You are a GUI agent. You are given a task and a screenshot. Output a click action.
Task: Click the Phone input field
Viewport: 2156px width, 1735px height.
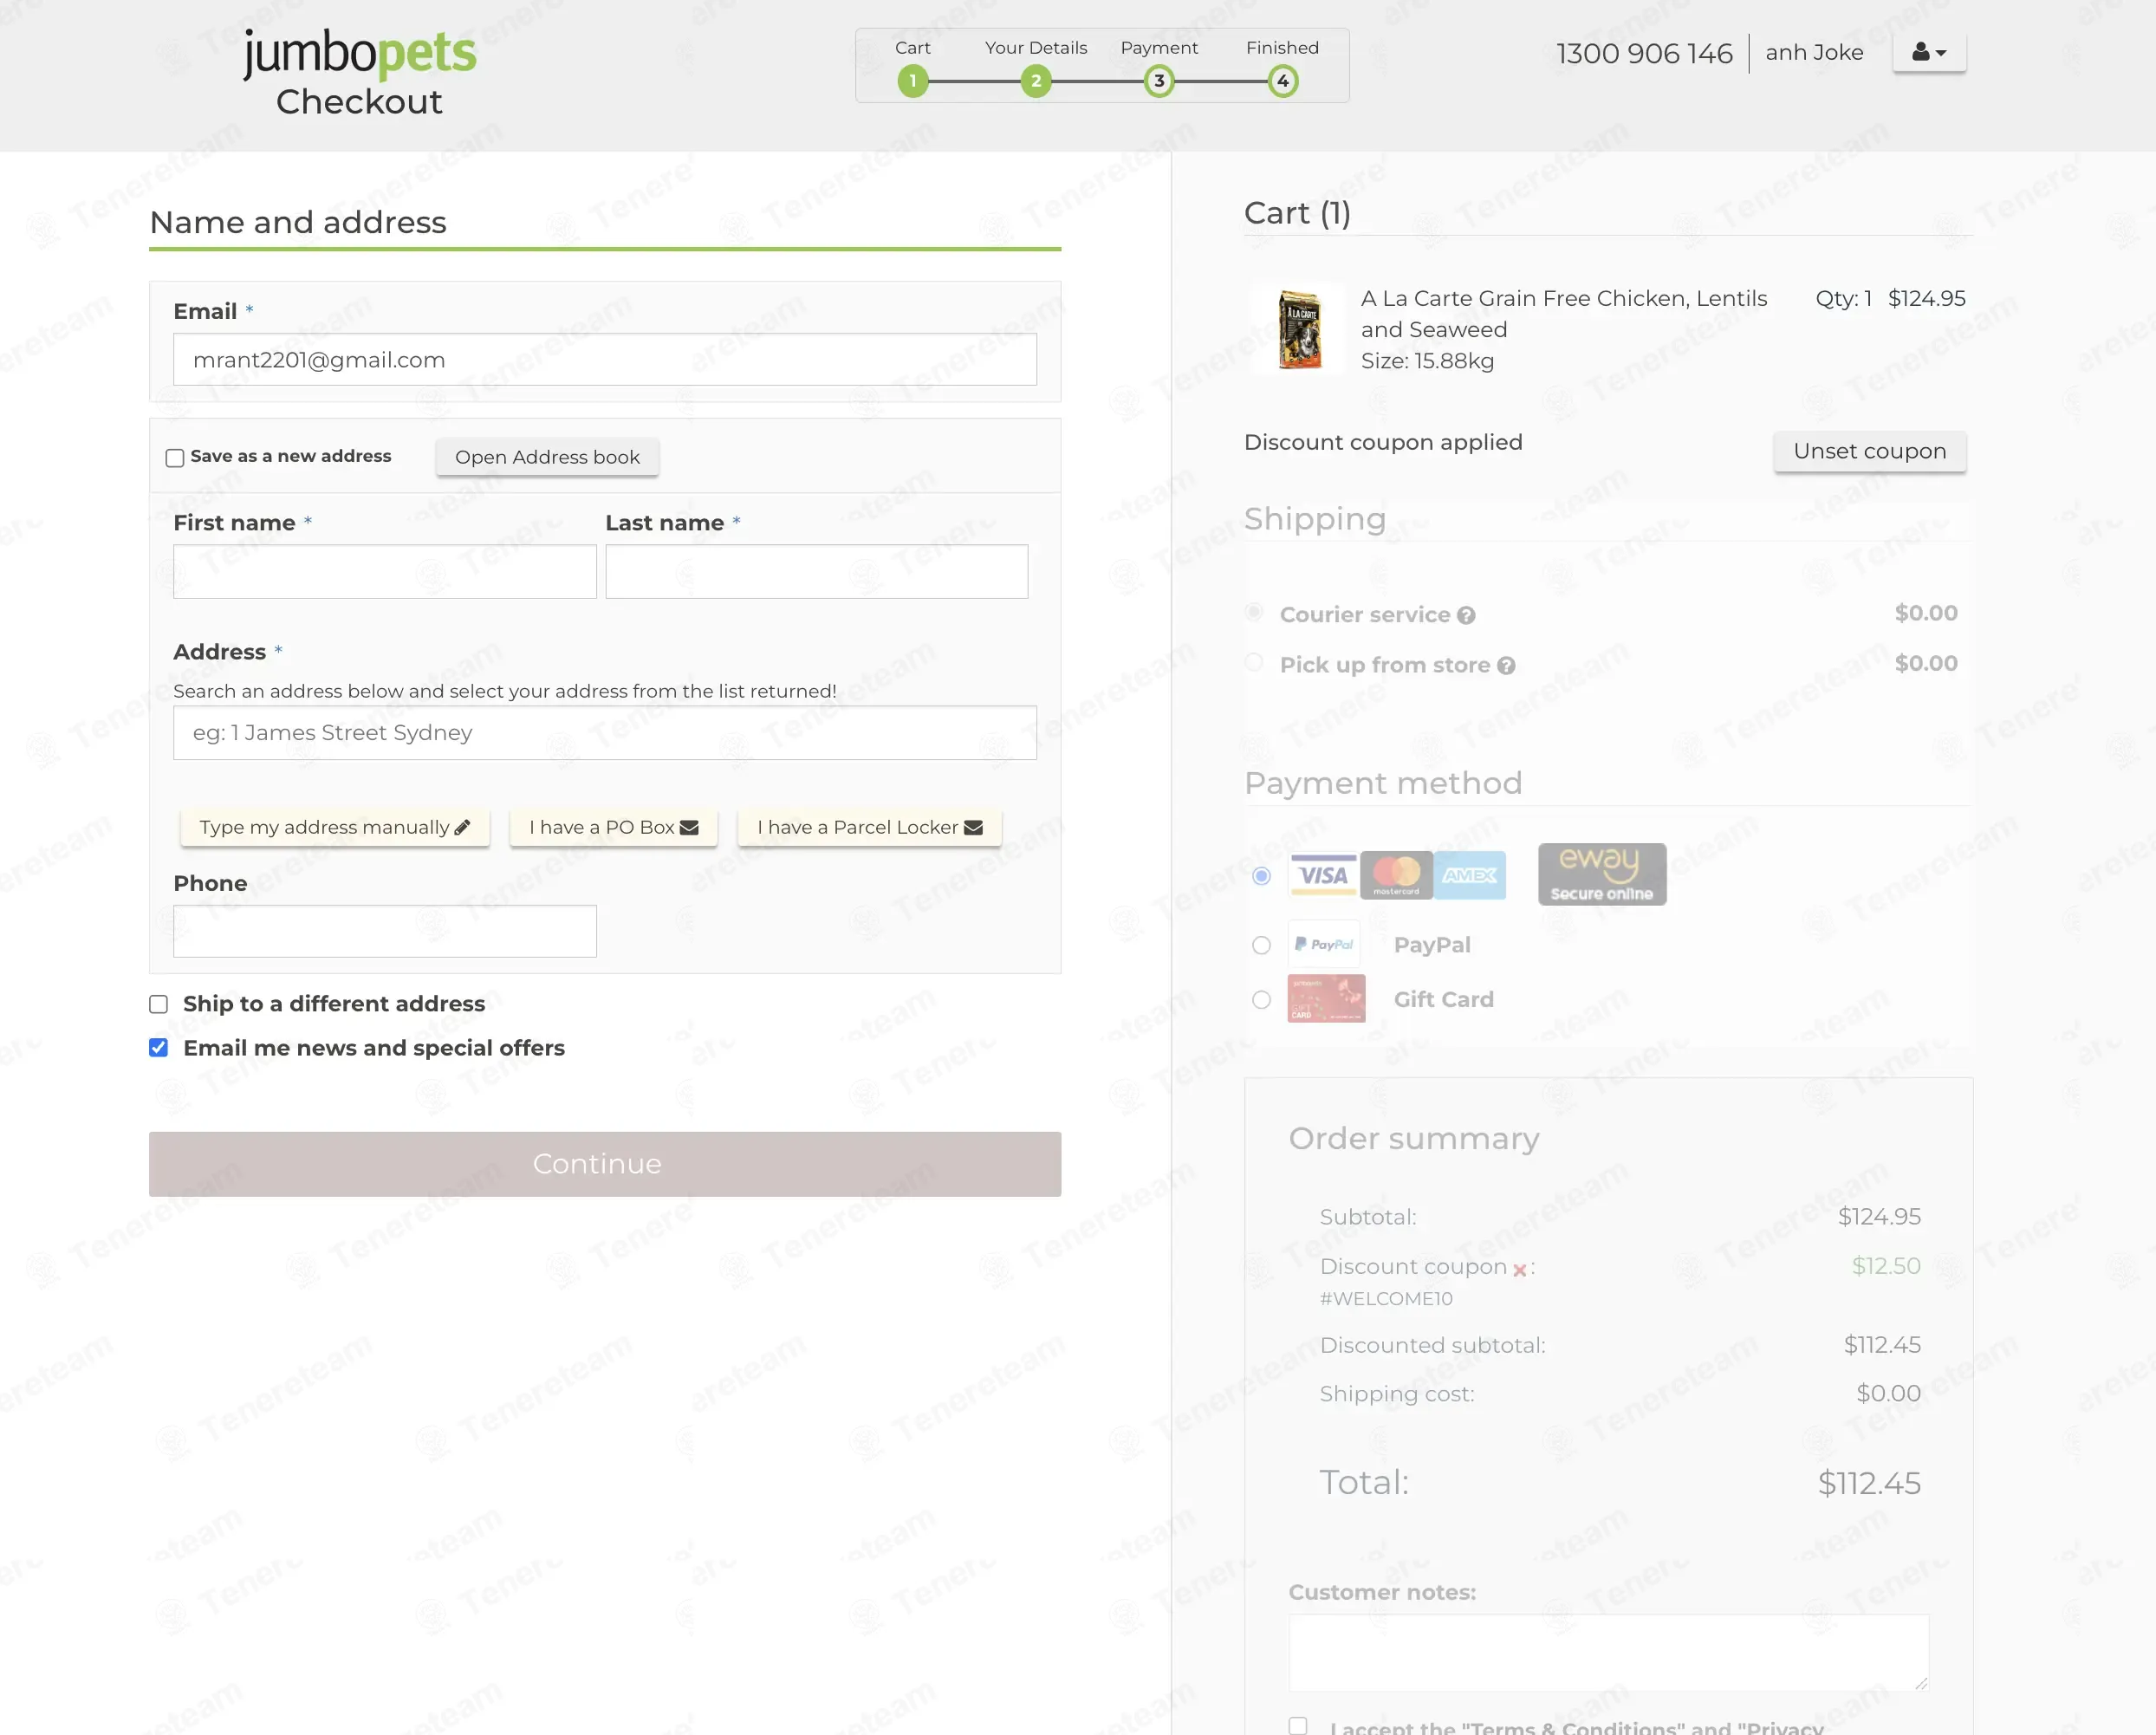[x=385, y=932]
